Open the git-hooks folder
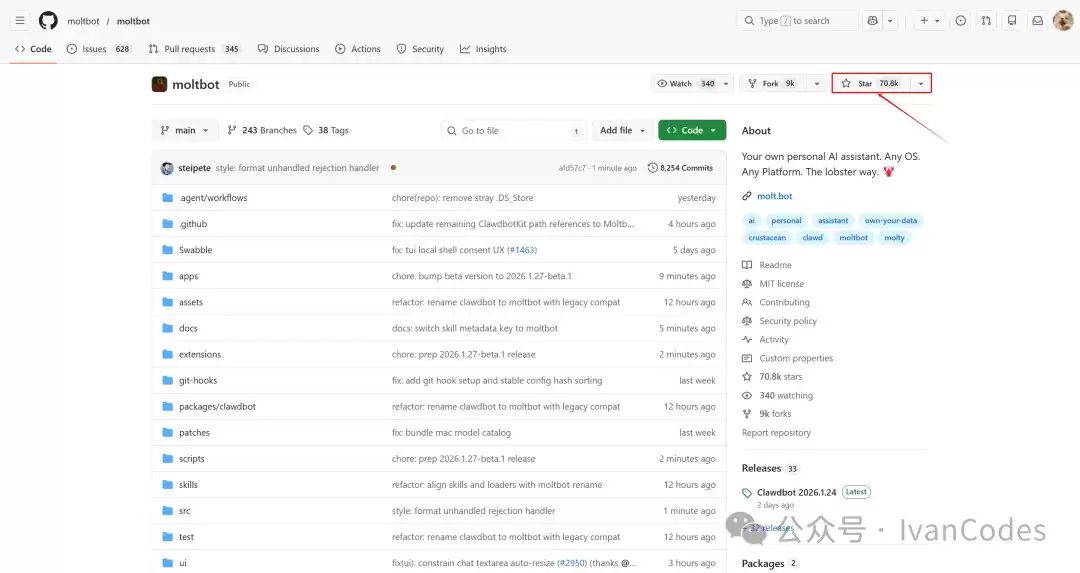This screenshot has width=1080, height=573. pyautogui.click(x=198, y=381)
